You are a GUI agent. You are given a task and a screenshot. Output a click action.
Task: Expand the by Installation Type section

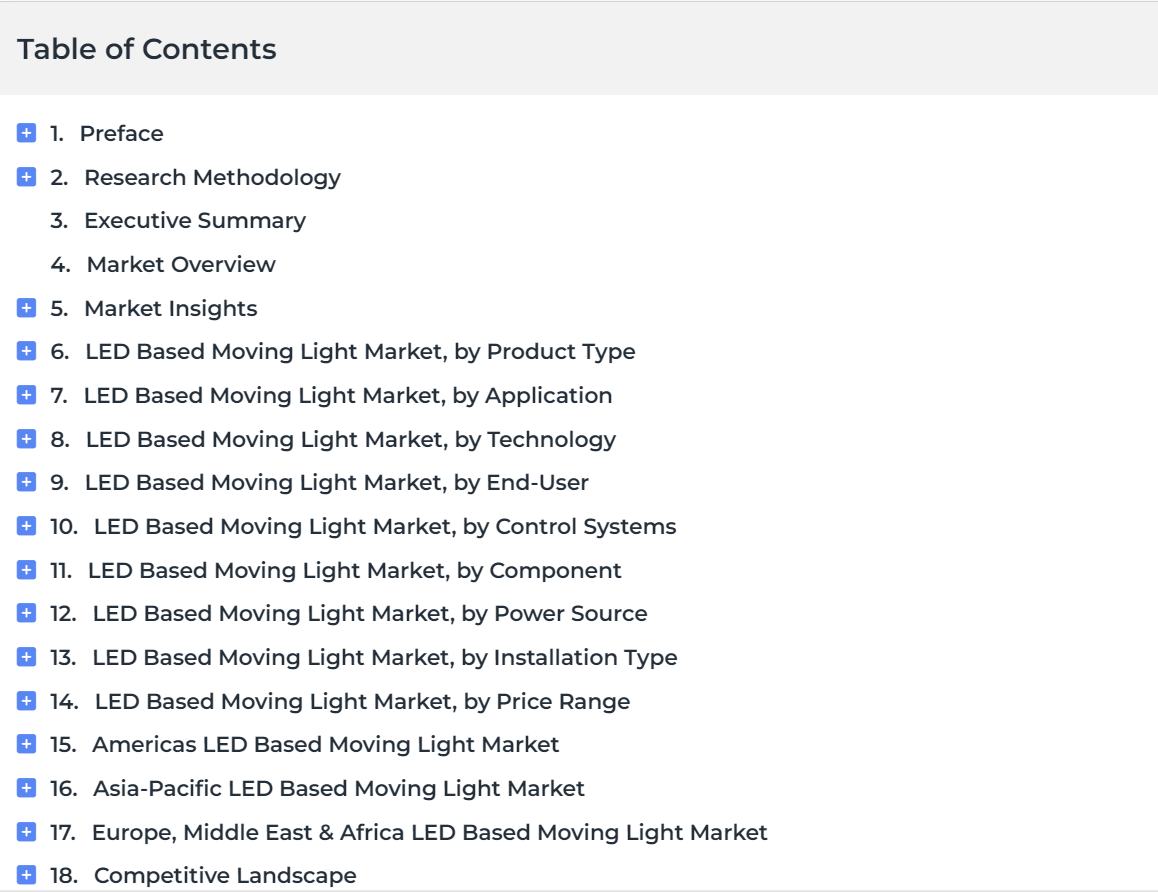point(27,657)
